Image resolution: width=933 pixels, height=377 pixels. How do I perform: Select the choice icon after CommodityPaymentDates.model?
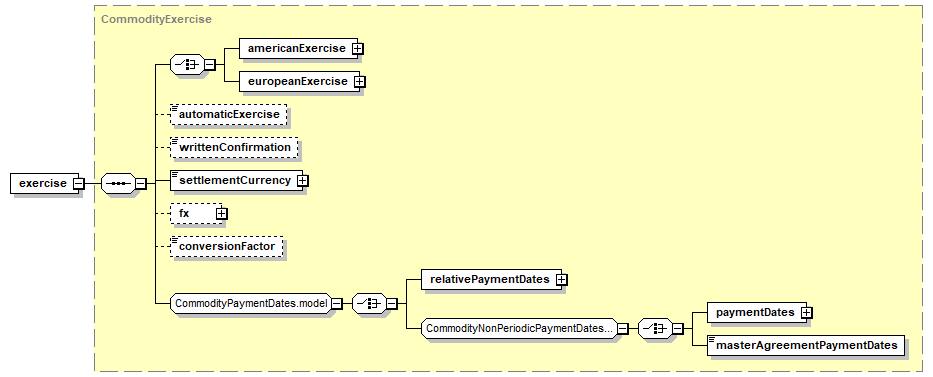369,303
